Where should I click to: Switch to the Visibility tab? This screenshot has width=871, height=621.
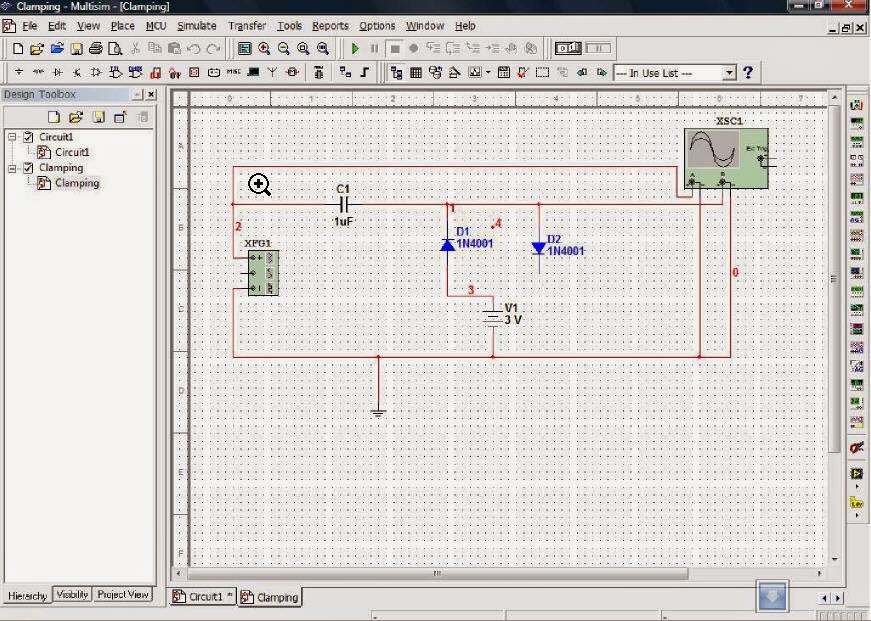(72, 594)
